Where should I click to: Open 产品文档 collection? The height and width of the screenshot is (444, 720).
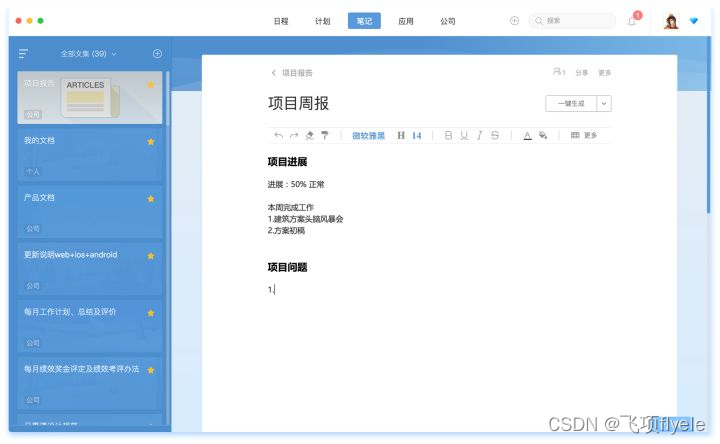(90, 212)
